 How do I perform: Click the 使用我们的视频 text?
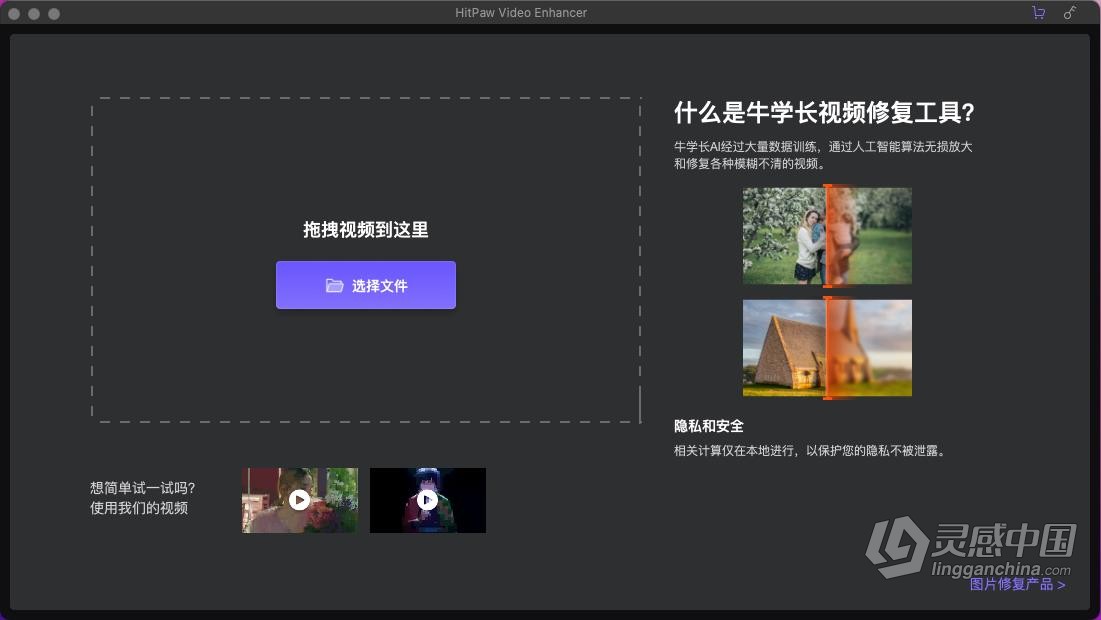139,508
